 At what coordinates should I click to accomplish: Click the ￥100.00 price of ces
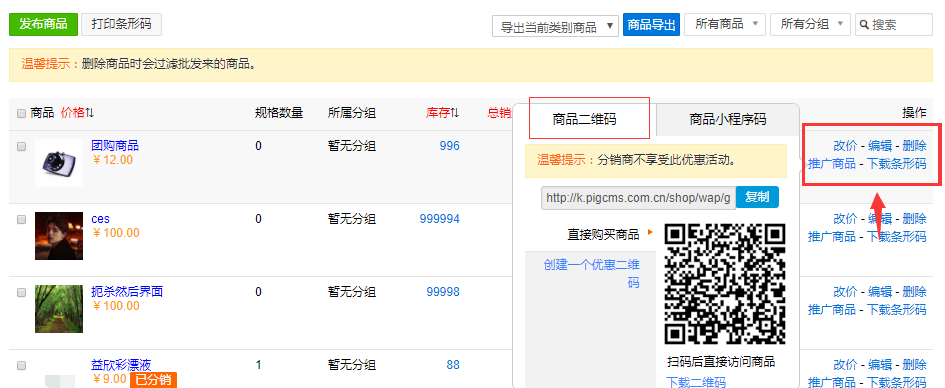[116, 233]
